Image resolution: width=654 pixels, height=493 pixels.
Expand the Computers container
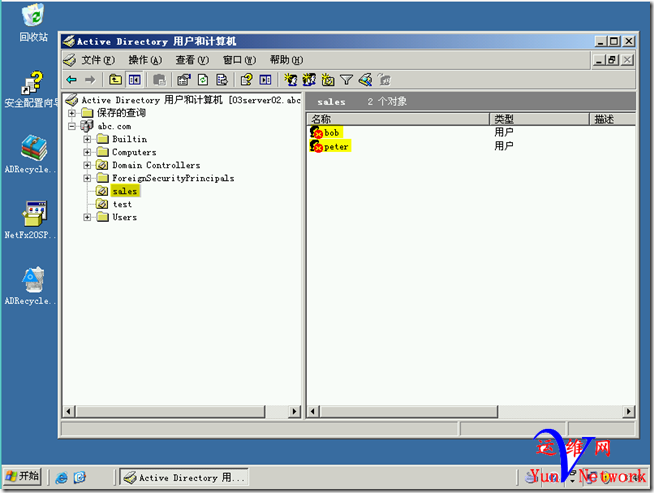pyautogui.click(x=87, y=152)
